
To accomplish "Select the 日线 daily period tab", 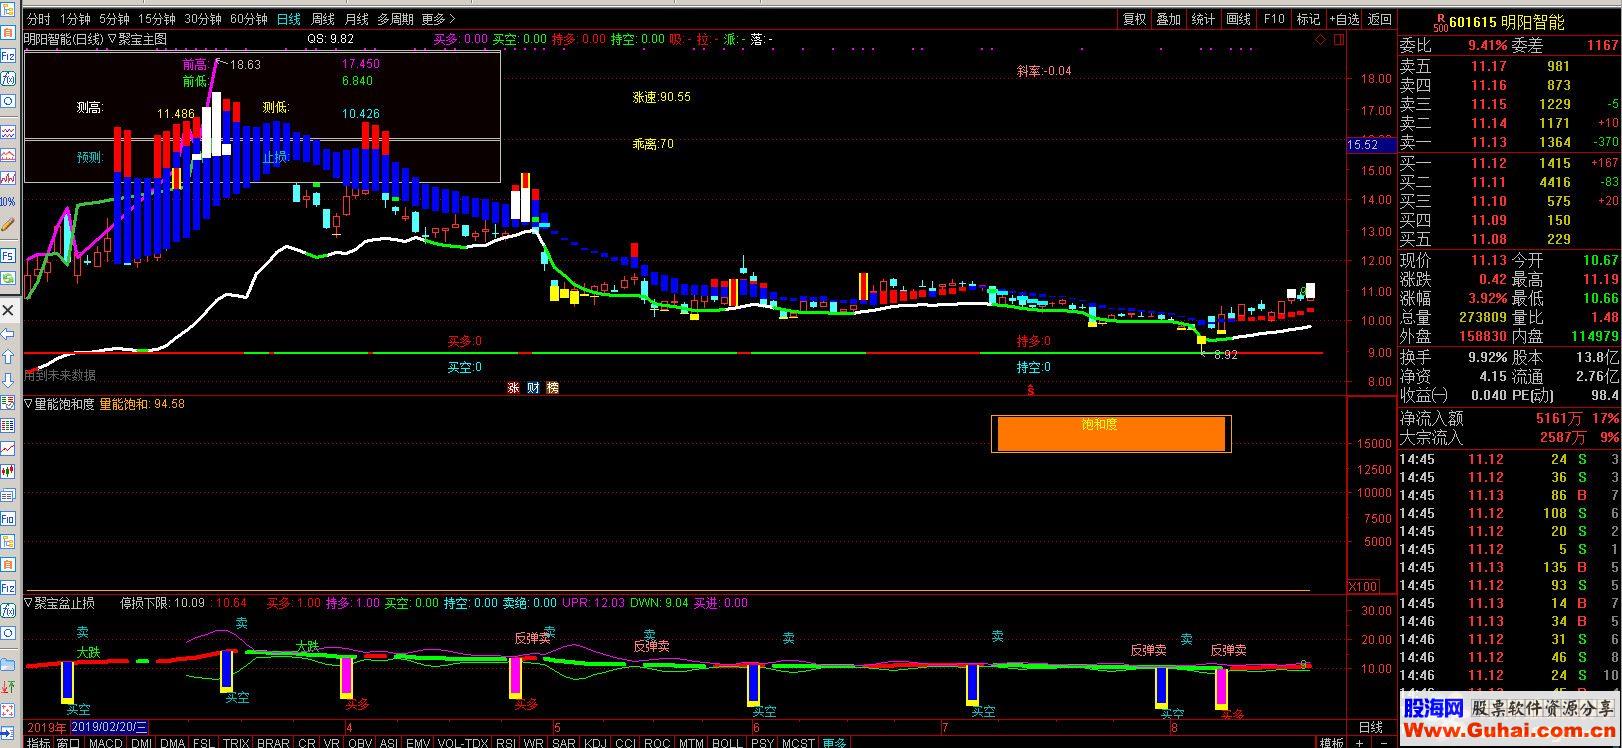I will [x=289, y=19].
